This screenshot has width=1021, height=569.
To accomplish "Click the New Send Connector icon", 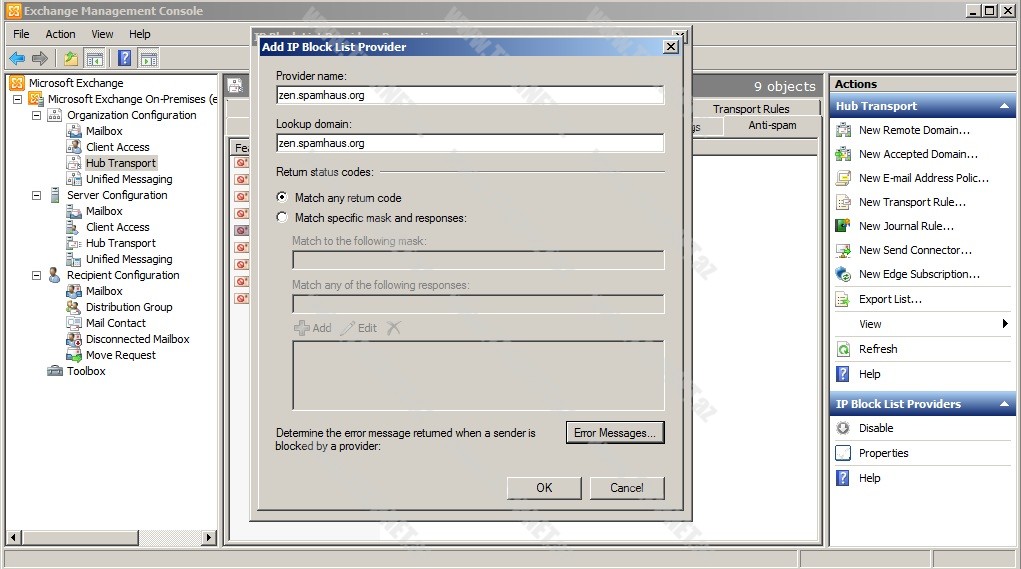I will 843,250.
